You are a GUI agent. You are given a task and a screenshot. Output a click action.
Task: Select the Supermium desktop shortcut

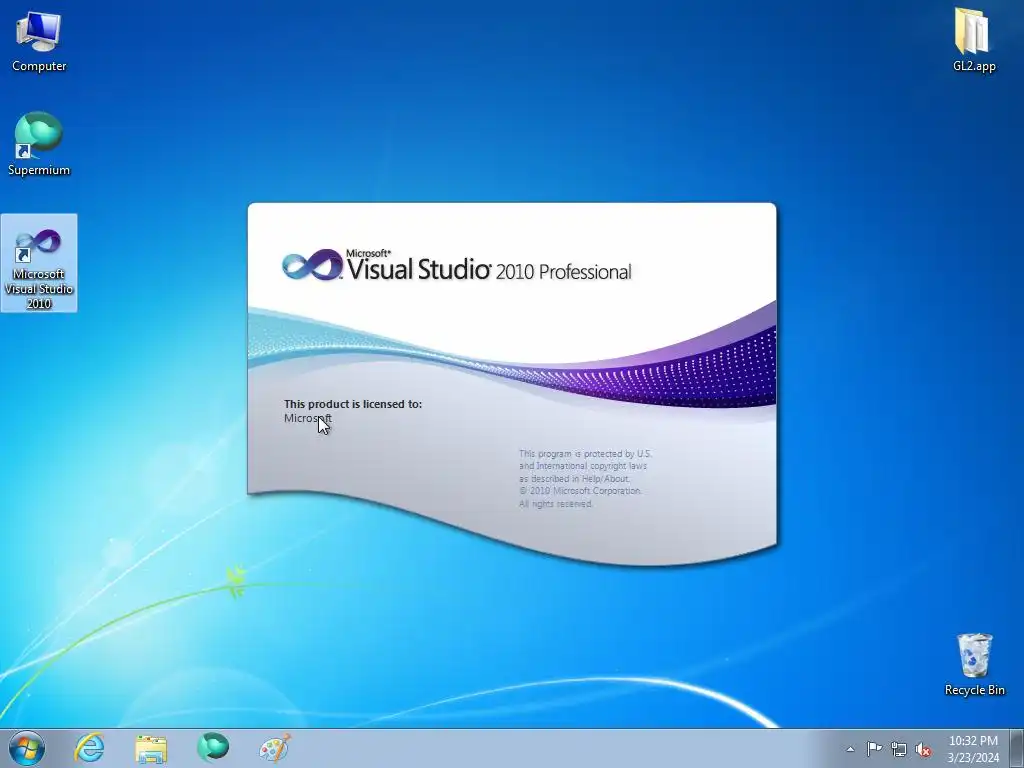(39, 144)
